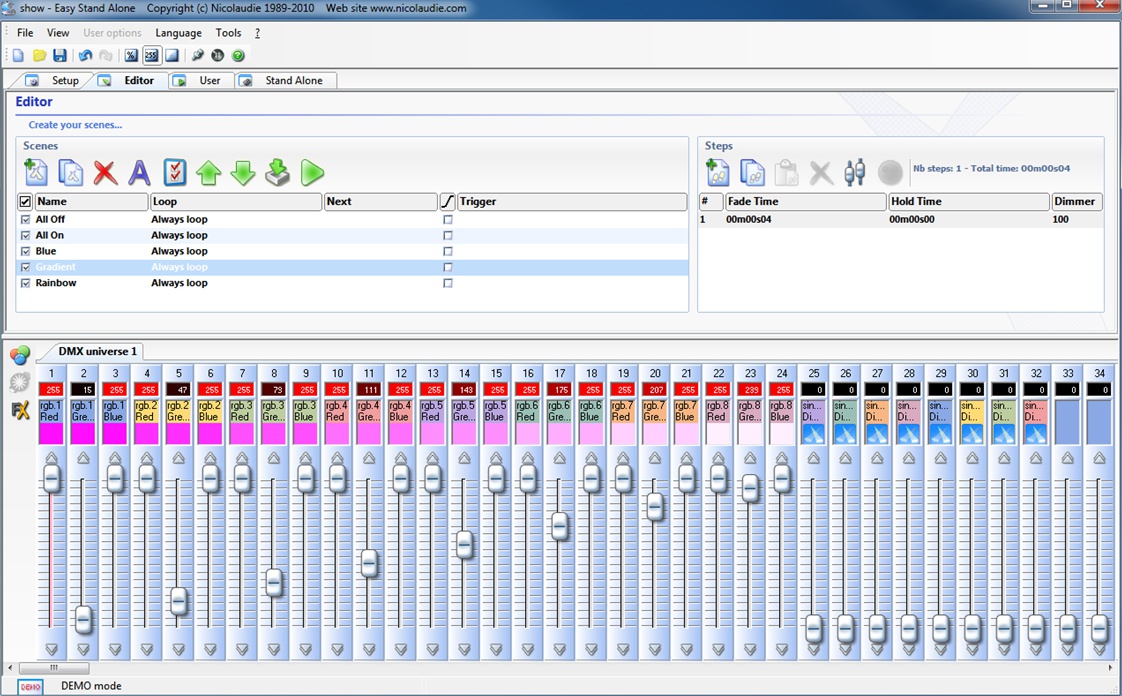Open the Tools menu
This screenshot has width=1122, height=696.
[228, 33]
